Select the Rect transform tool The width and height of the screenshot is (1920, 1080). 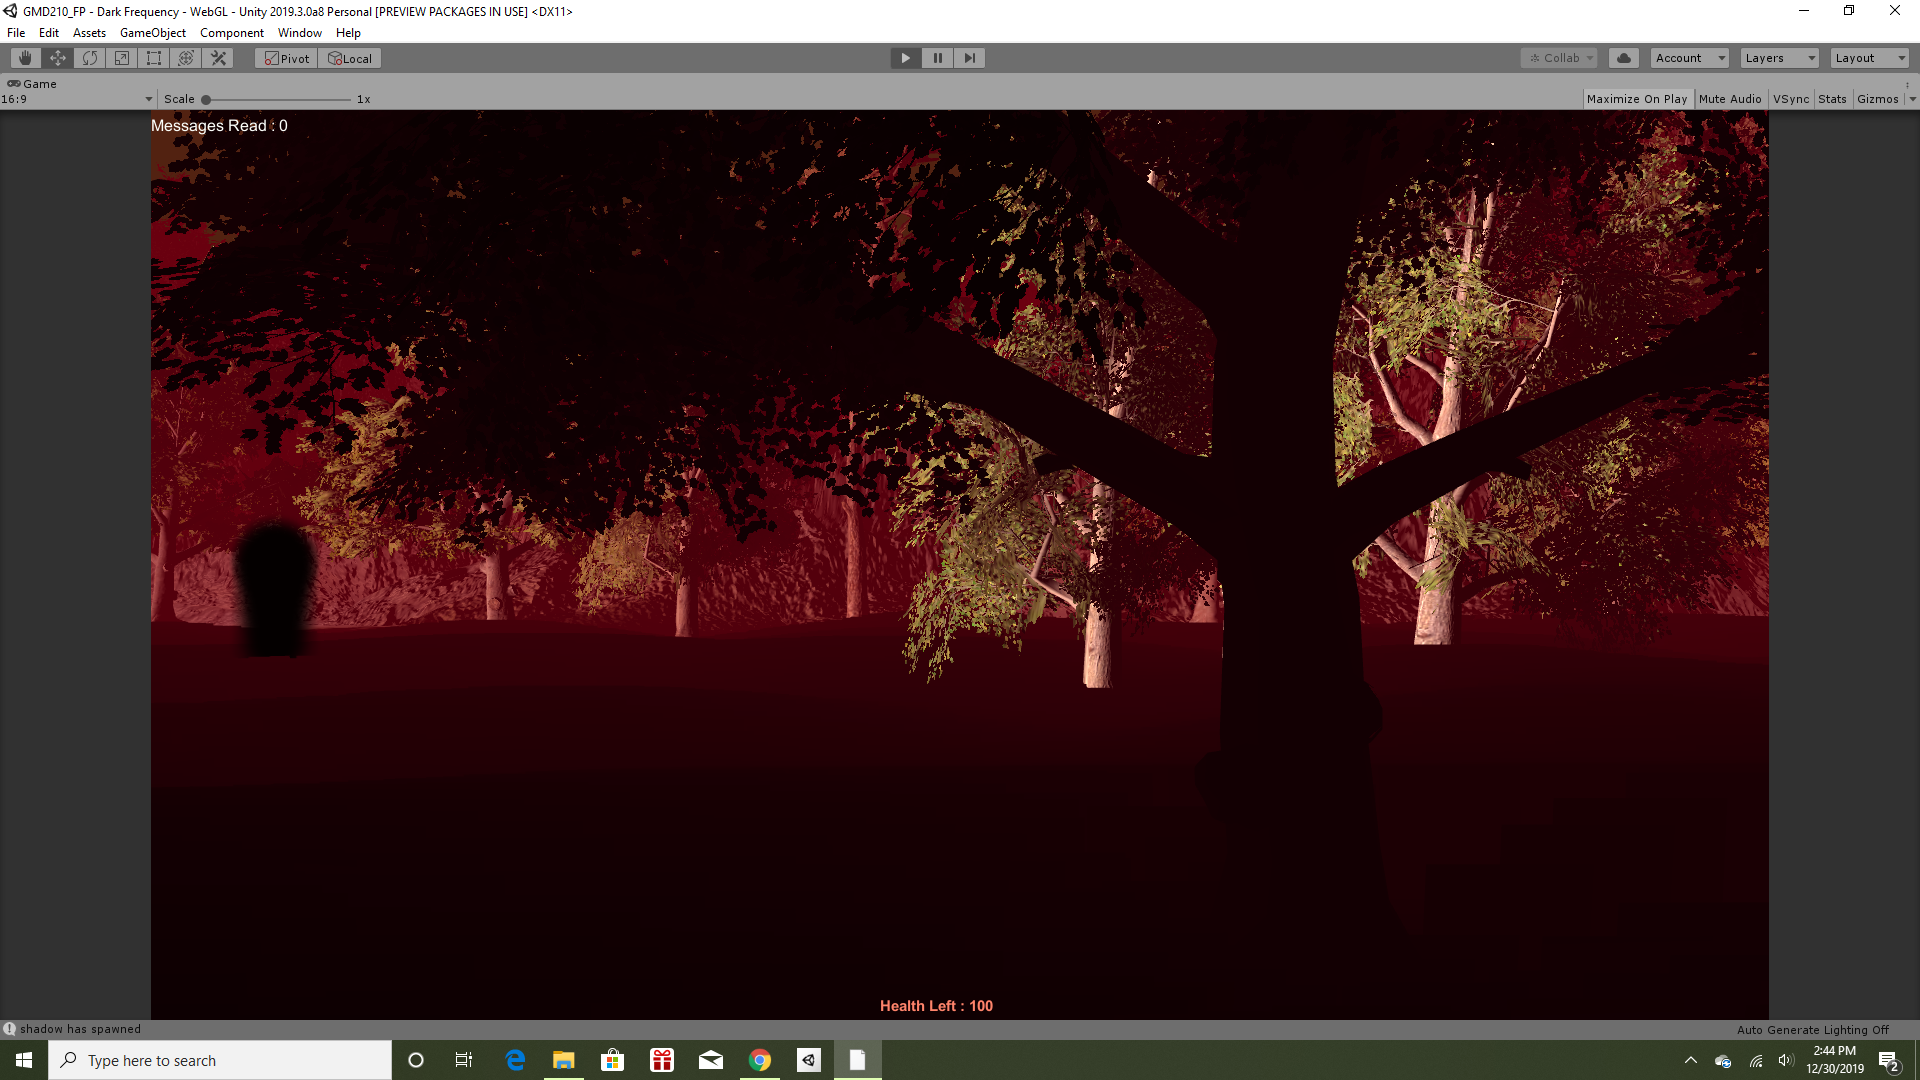(x=154, y=58)
